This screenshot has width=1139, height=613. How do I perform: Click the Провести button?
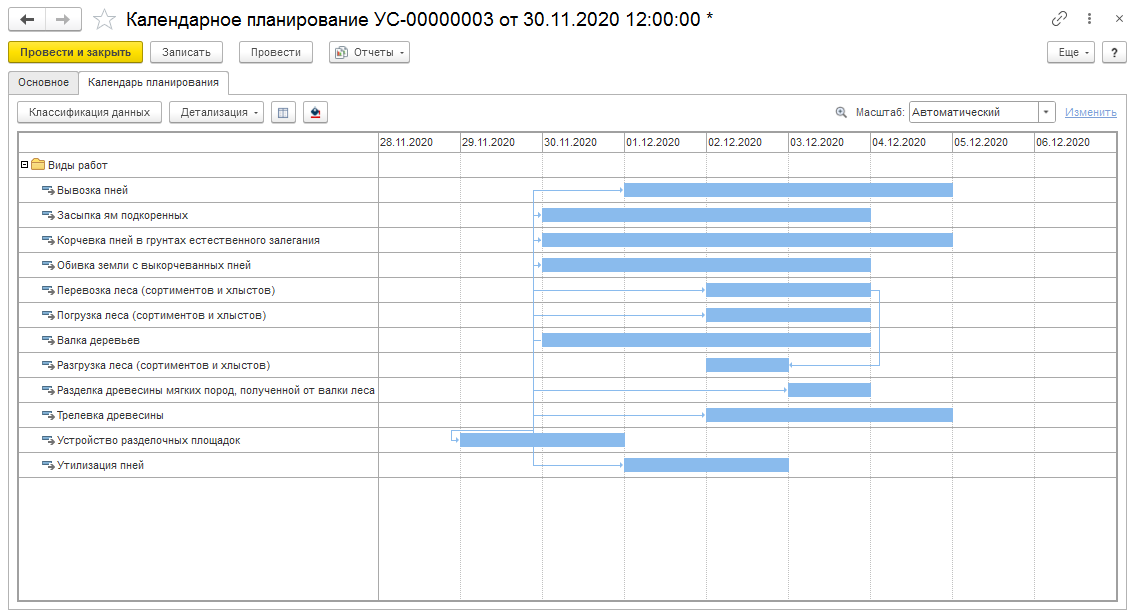tap(276, 52)
